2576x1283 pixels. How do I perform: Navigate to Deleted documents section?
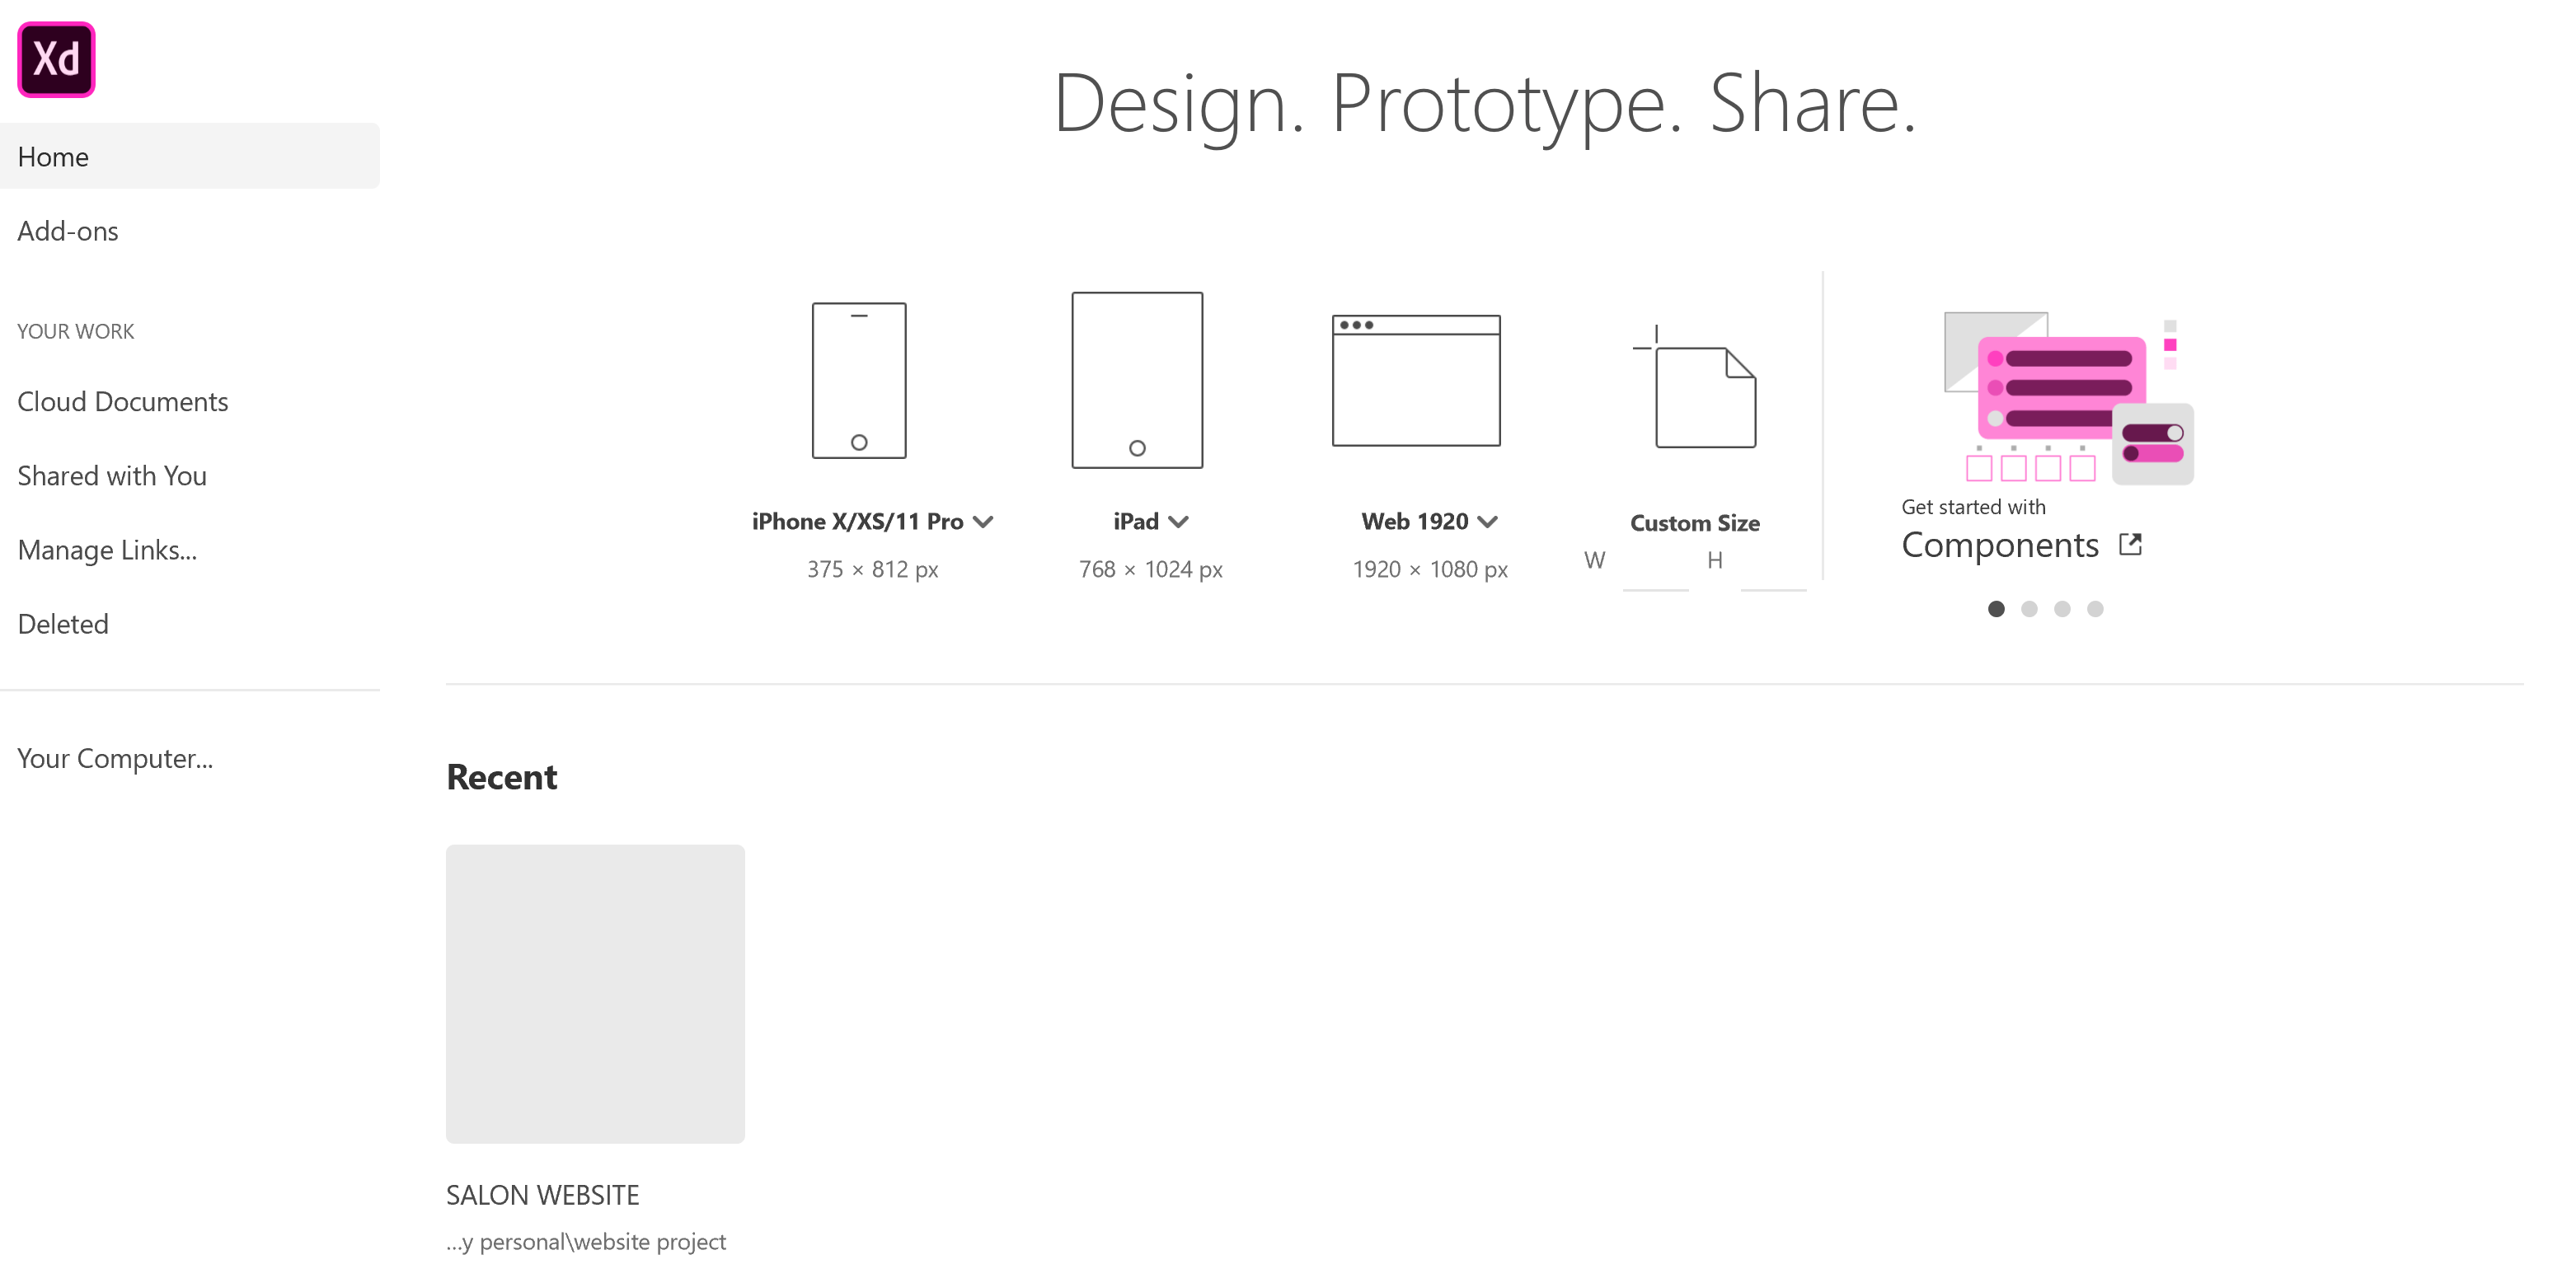click(x=61, y=625)
